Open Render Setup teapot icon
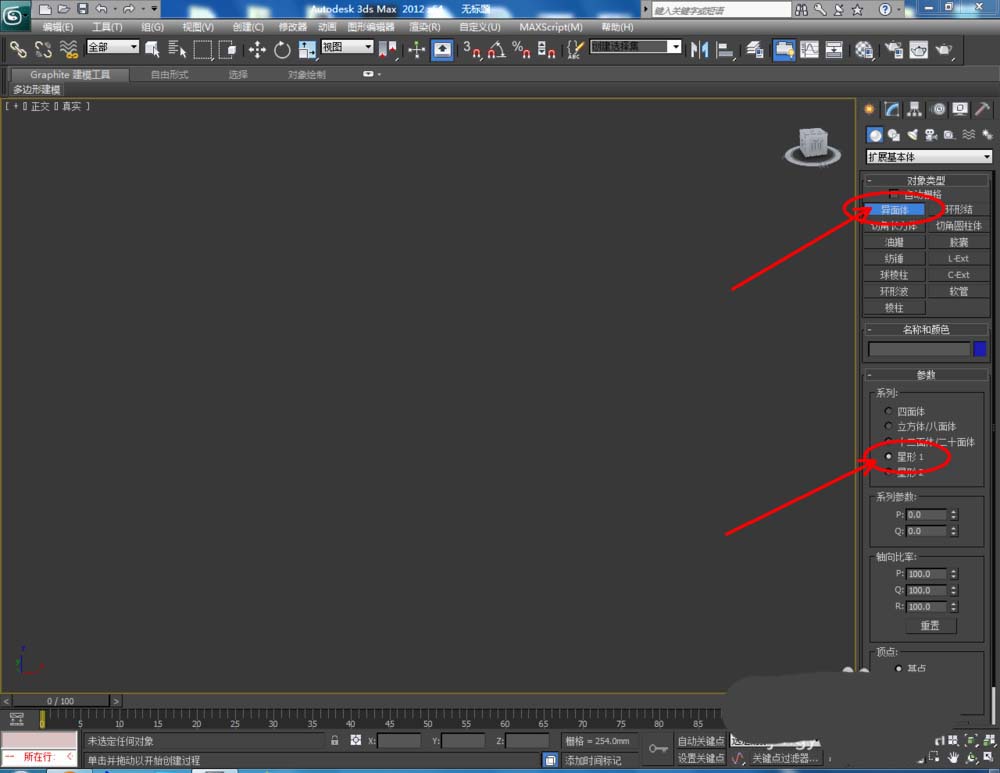Viewport: 1000px width, 773px height. [x=894, y=49]
